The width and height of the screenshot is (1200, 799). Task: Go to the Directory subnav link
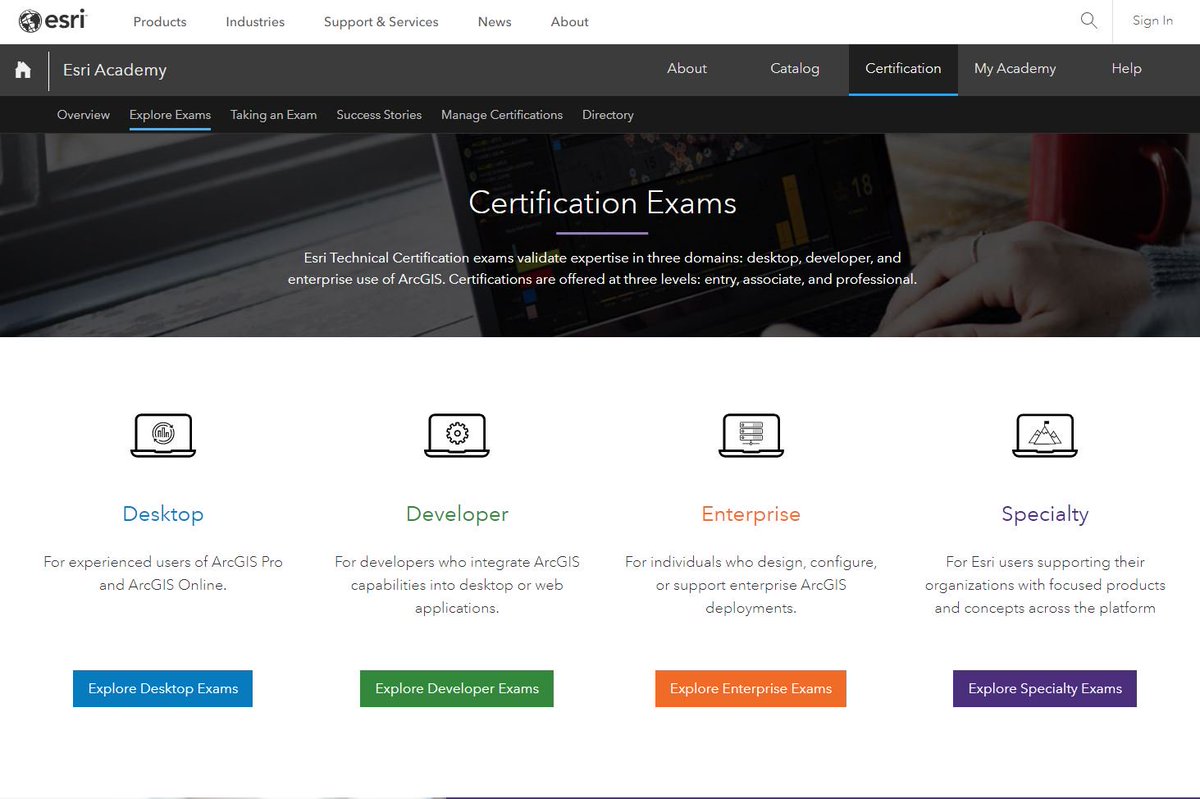pyautogui.click(x=608, y=115)
